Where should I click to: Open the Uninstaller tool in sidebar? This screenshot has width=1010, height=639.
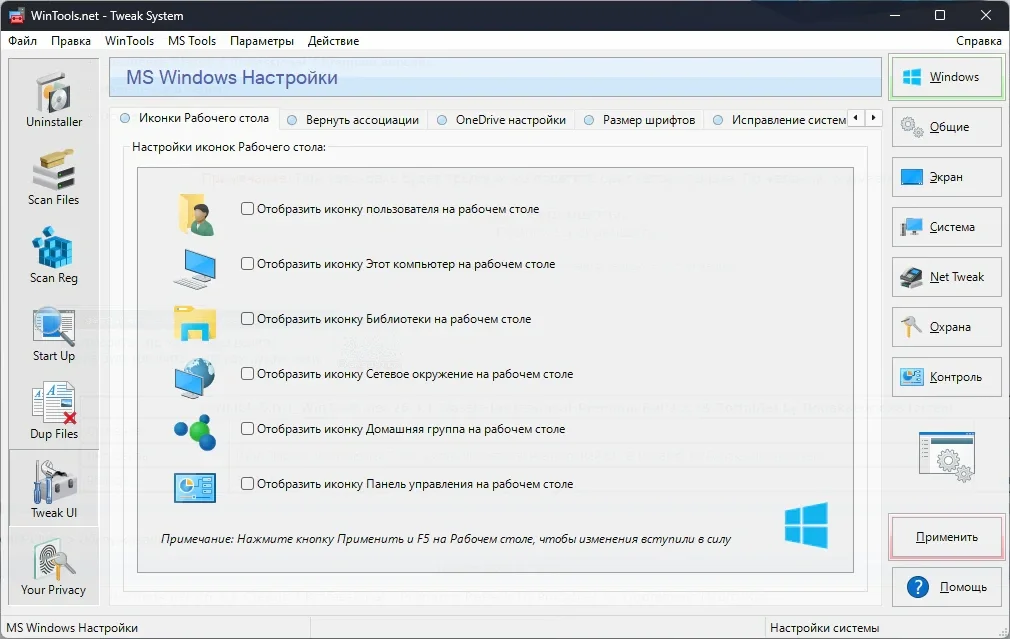coord(54,100)
